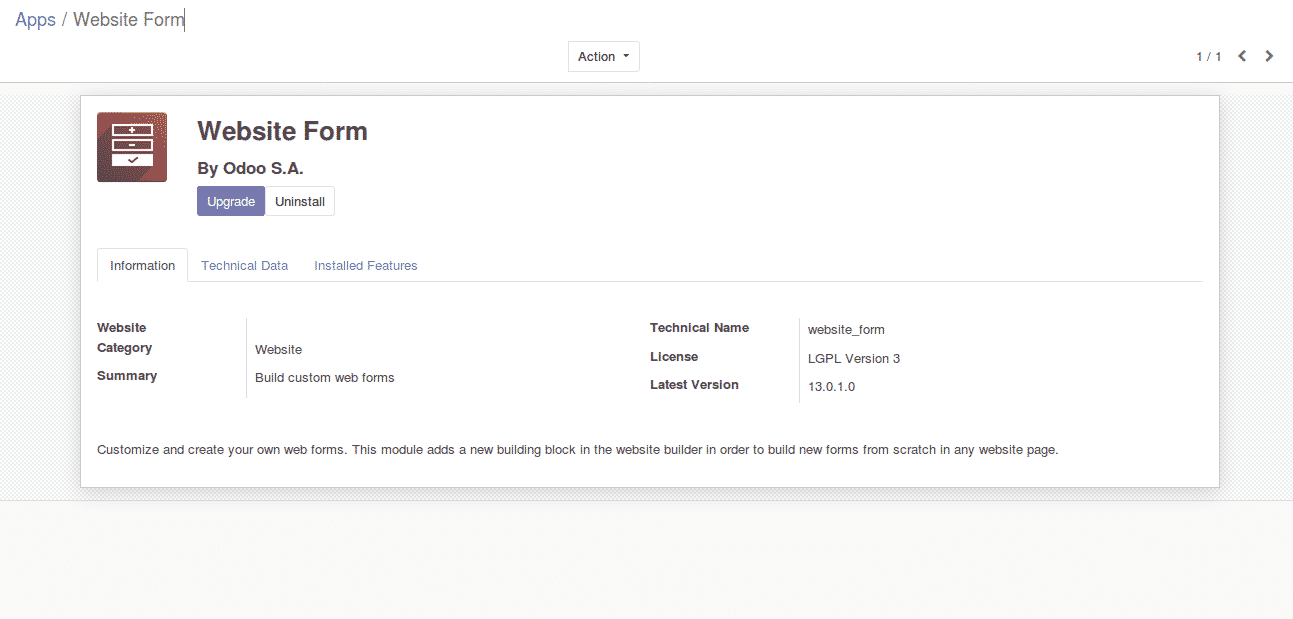Click the Website Form breadcrumb text
This screenshot has height=619, width=1293.
(x=128, y=20)
